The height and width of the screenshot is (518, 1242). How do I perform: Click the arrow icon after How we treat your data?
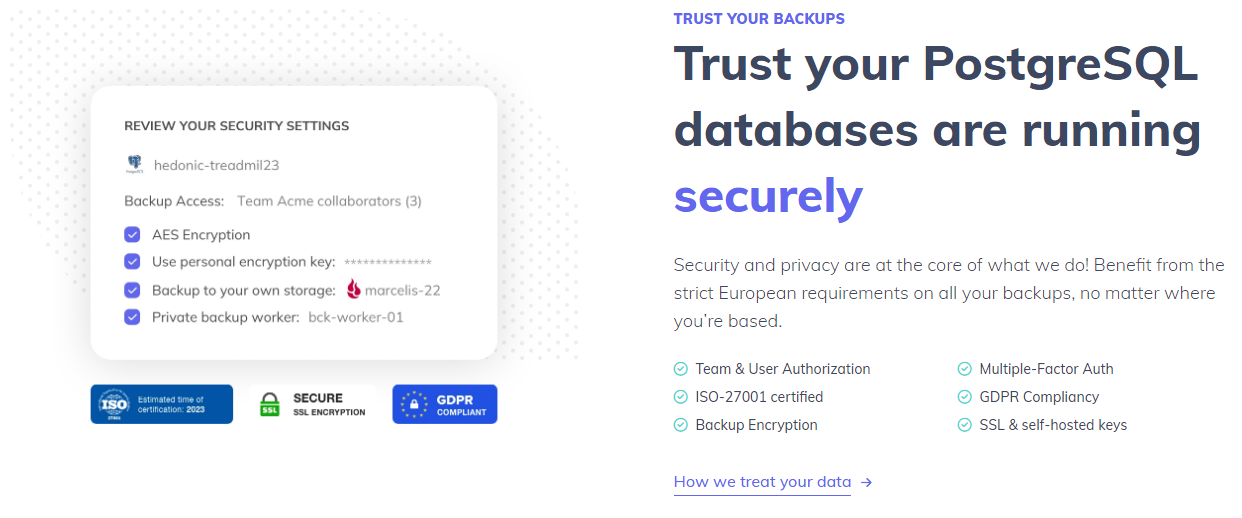point(867,482)
